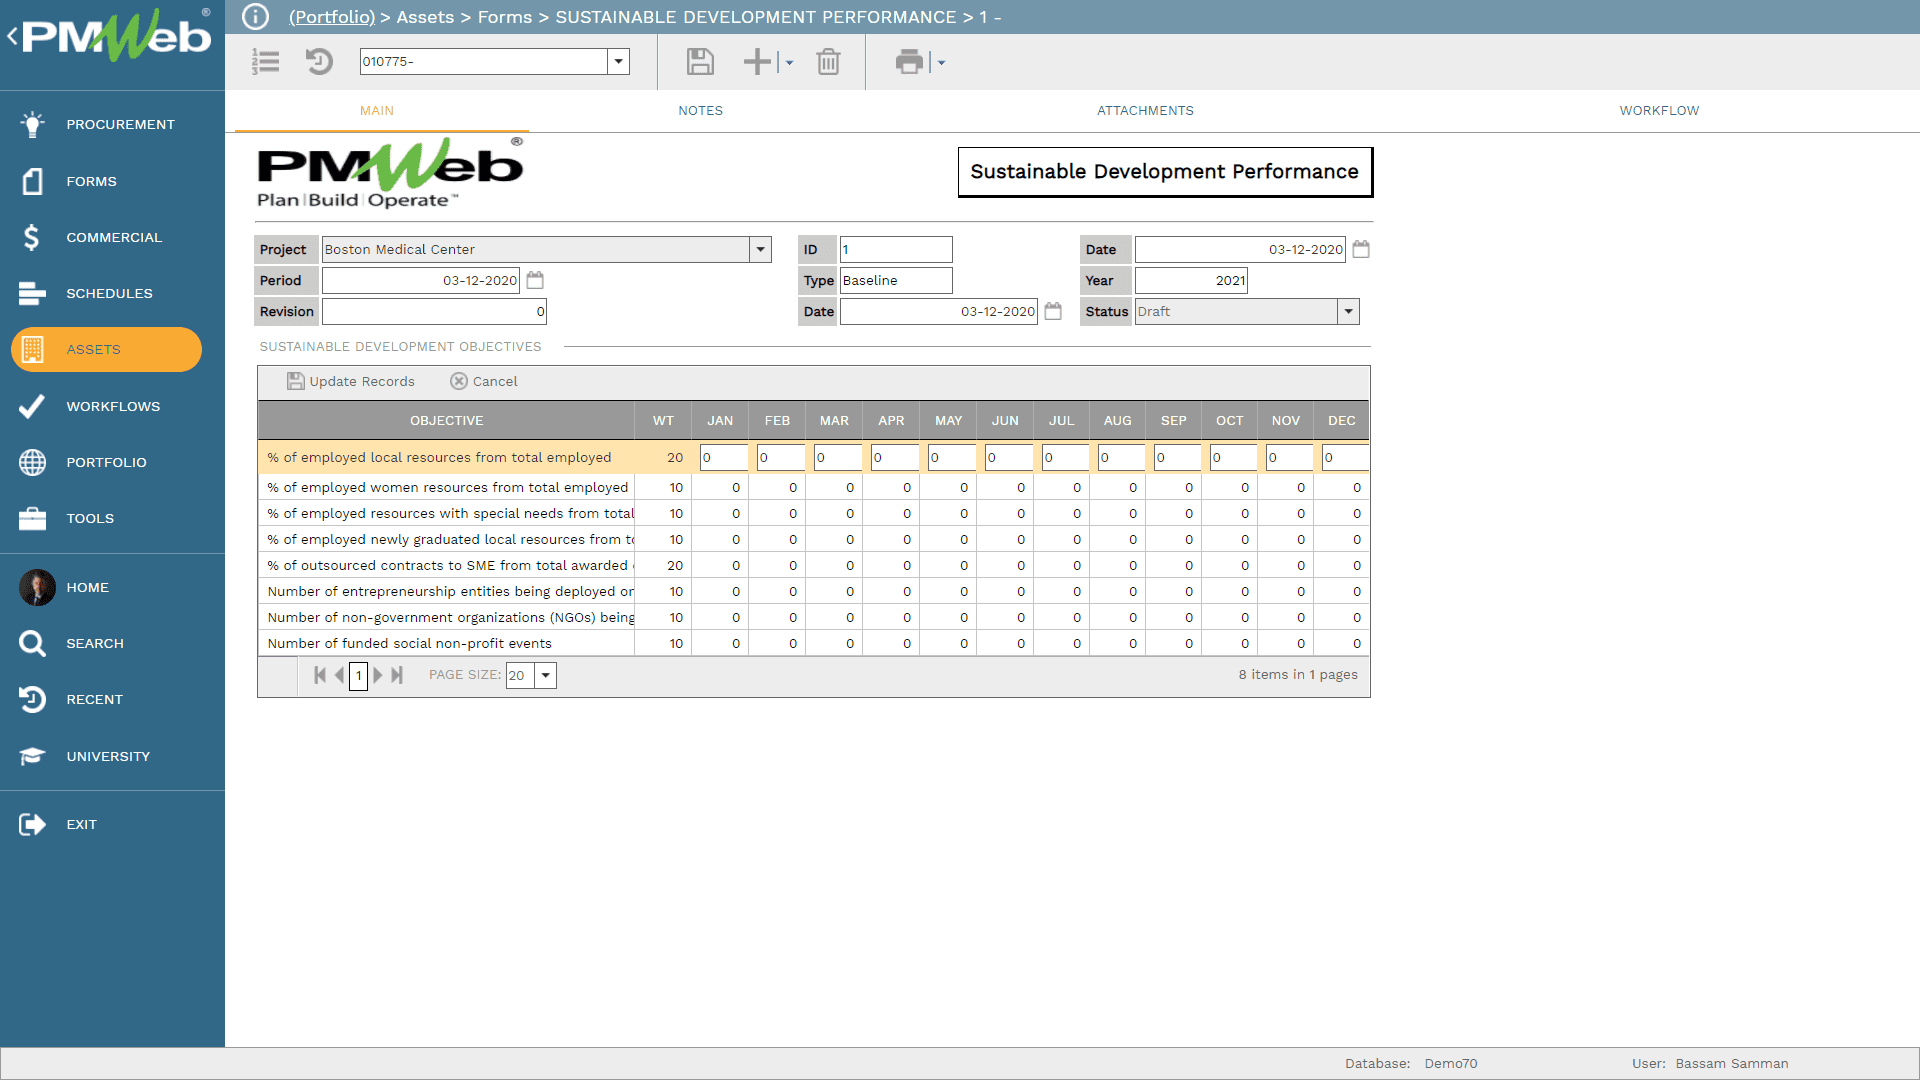Click the Save record toolbar icon

click(700, 62)
